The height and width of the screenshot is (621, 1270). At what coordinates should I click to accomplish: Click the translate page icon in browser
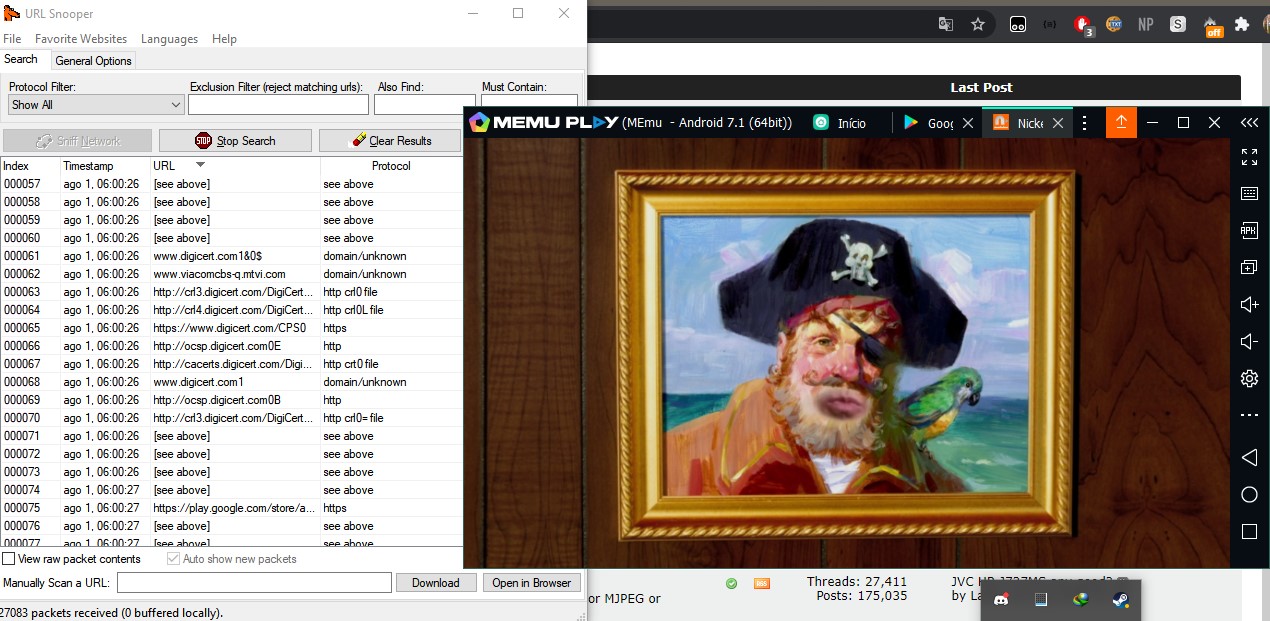(x=945, y=24)
